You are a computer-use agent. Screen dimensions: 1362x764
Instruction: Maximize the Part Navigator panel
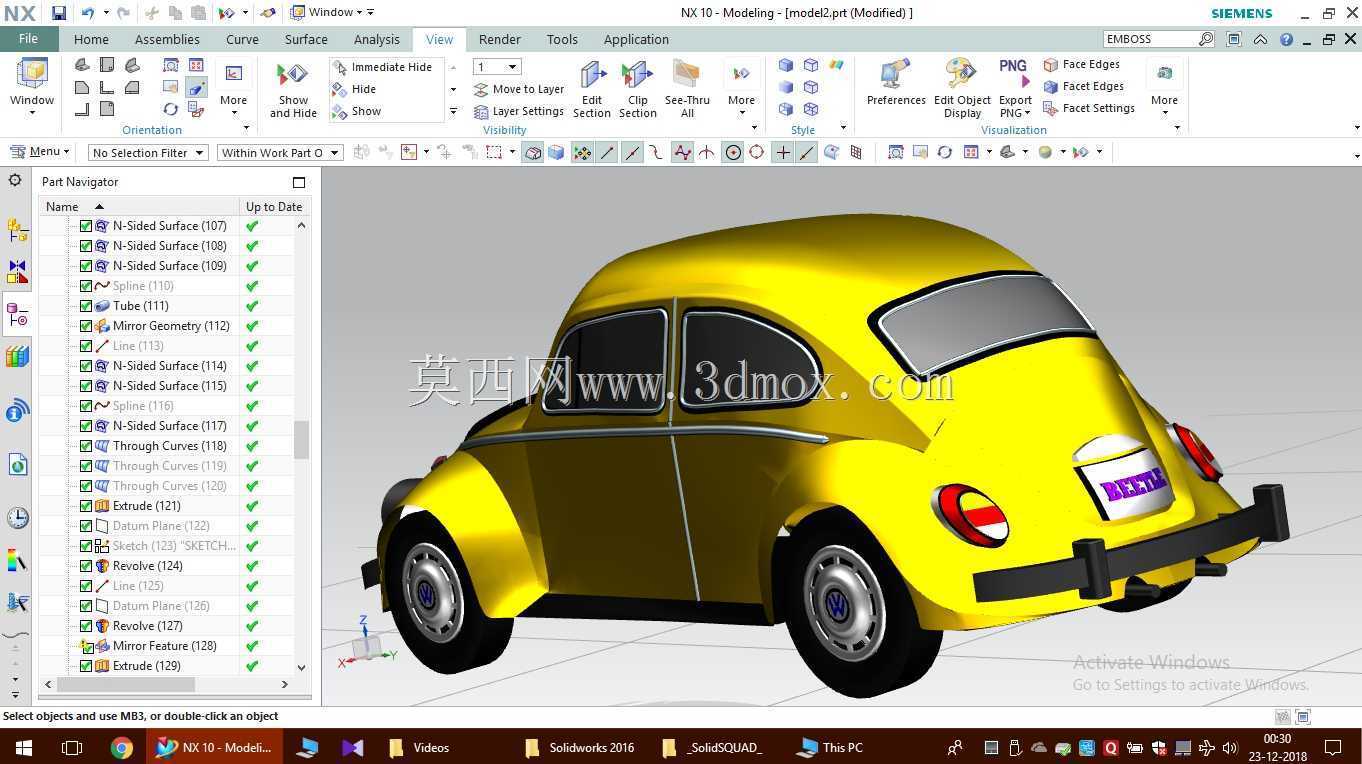tap(298, 182)
